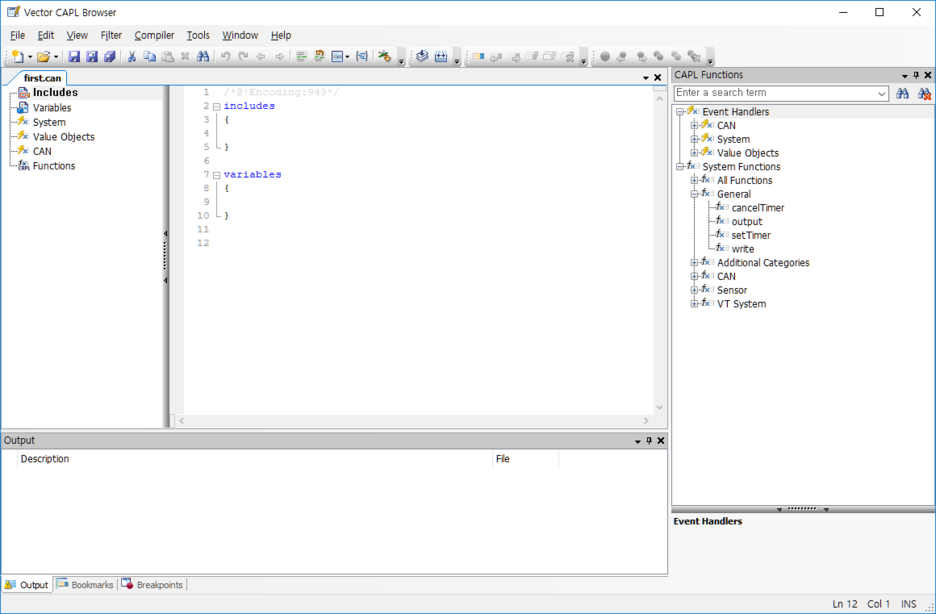Click the Delete X icon in toolbar

point(185,57)
